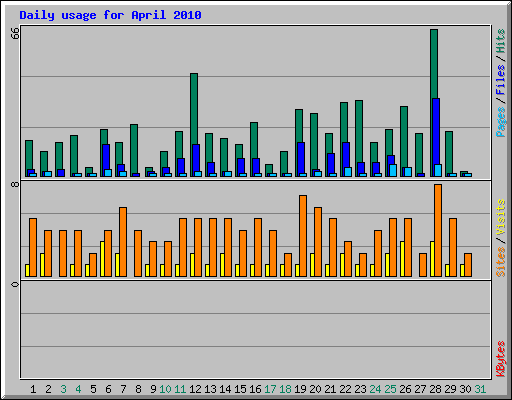Screen dimensions: 512x400
Task: Click the cyan 'Pages' legend label
Action: pos(500,122)
